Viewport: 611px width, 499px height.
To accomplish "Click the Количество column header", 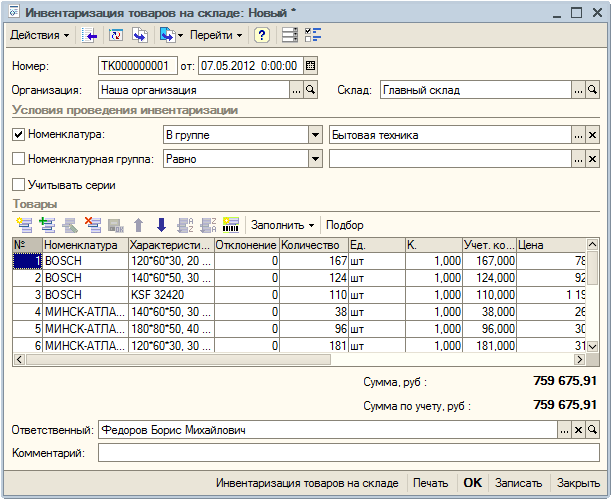I will click(x=314, y=245).
